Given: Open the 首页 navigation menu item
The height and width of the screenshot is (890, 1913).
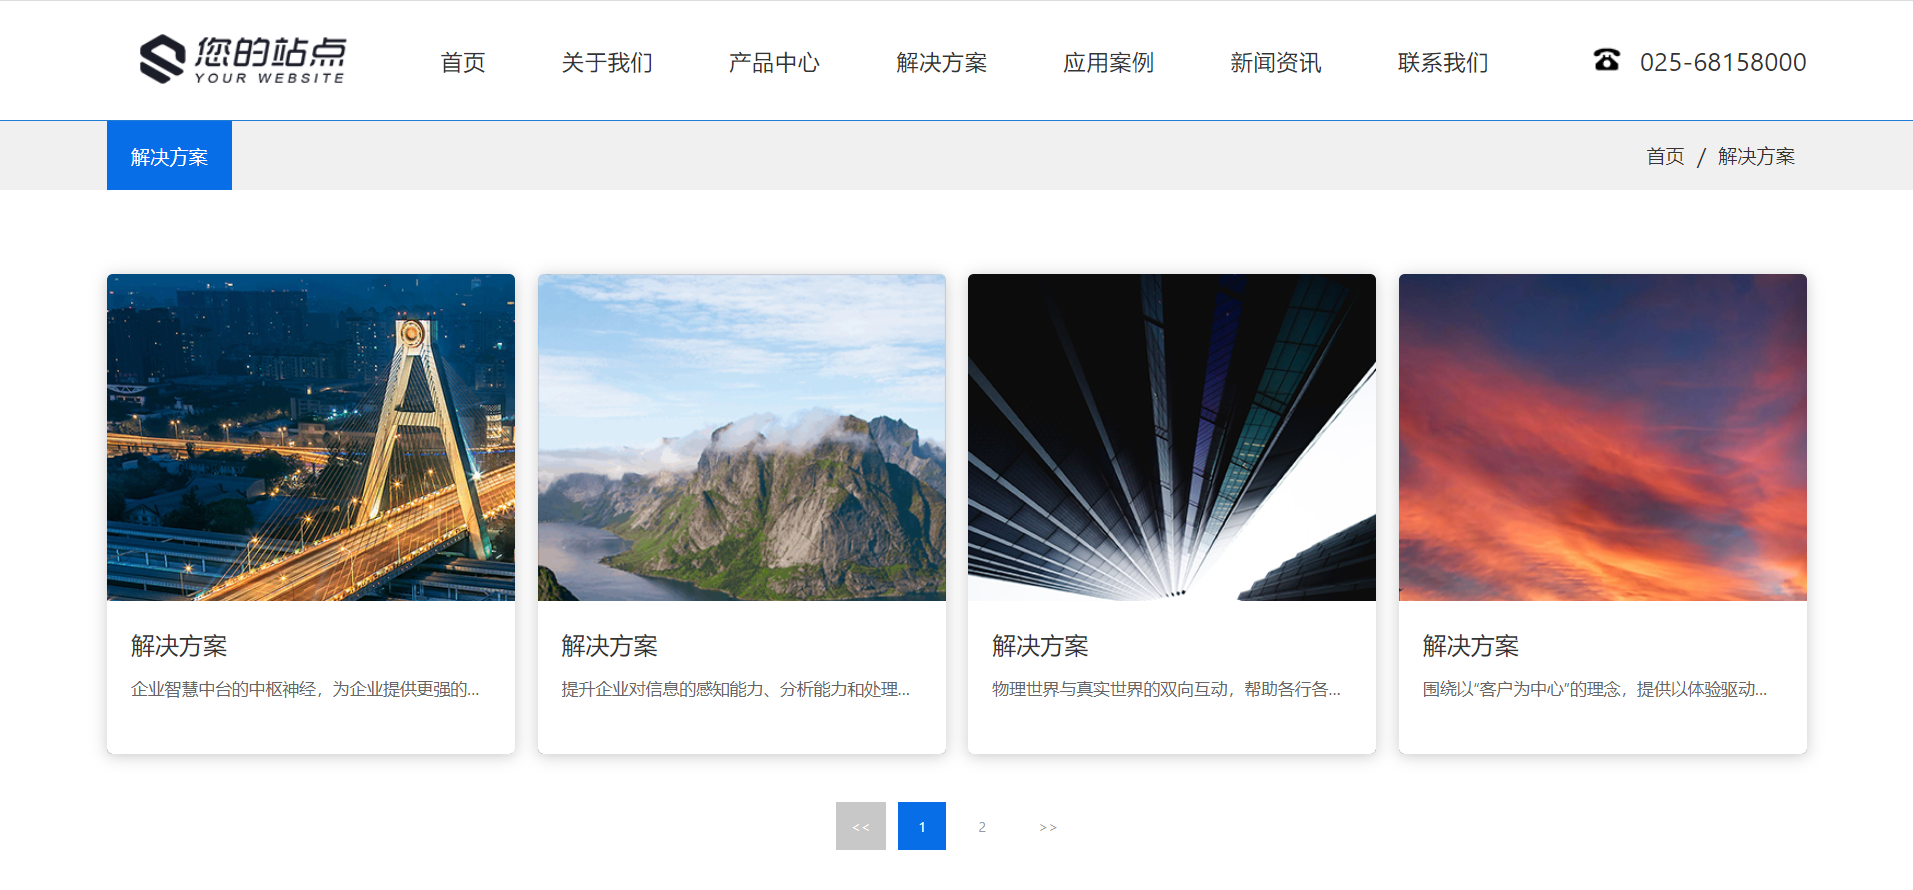Looking at the screenshot, I should (463, 63).
